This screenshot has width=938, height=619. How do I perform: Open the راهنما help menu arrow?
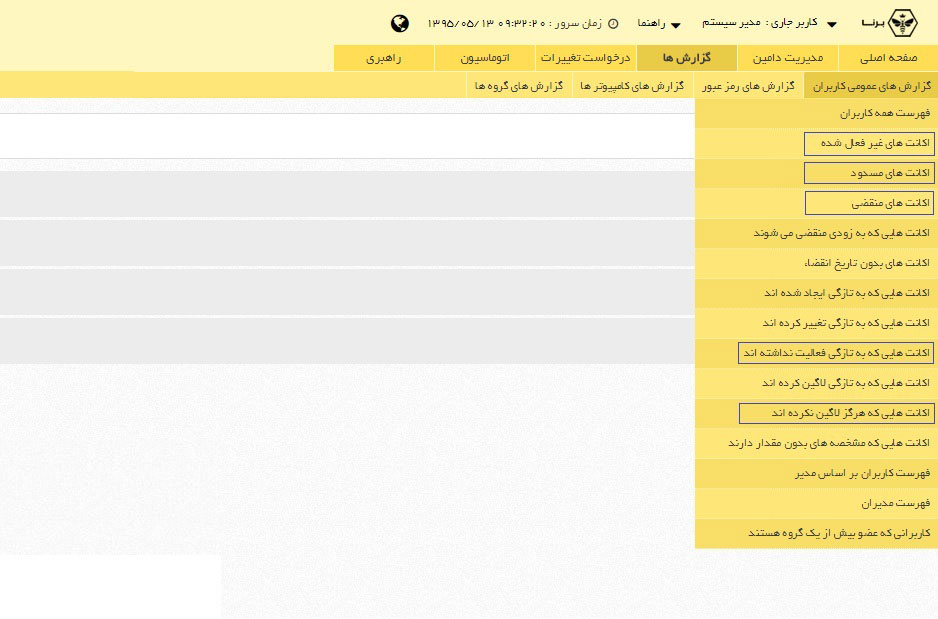point(674,23)
